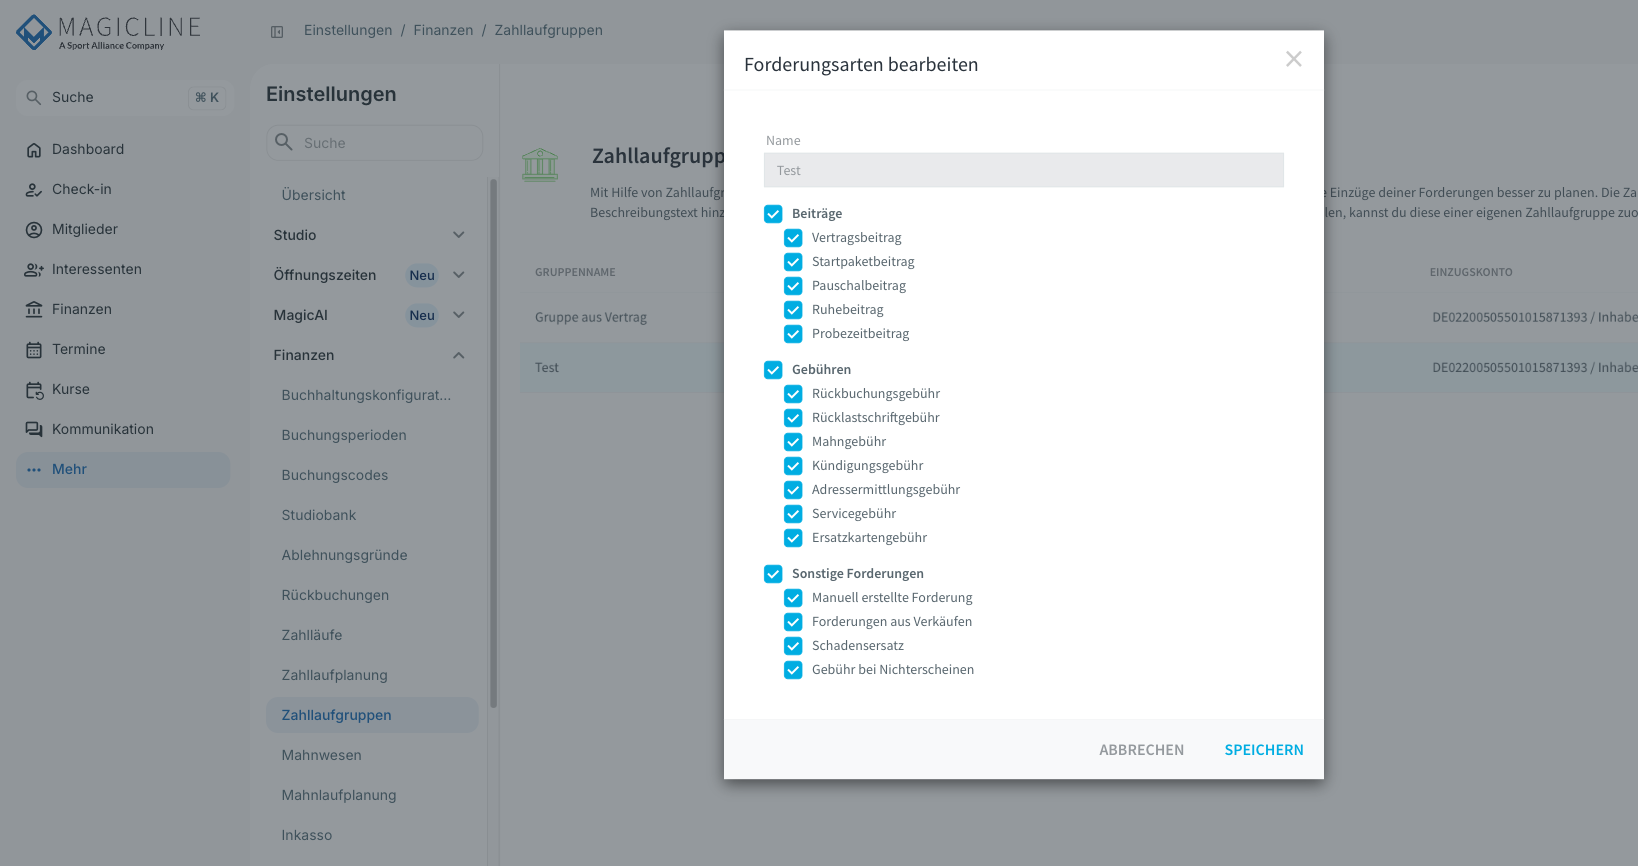Click the Interessenten add-person icon
Screen dimensions: 1638x866
pos(34,270)
